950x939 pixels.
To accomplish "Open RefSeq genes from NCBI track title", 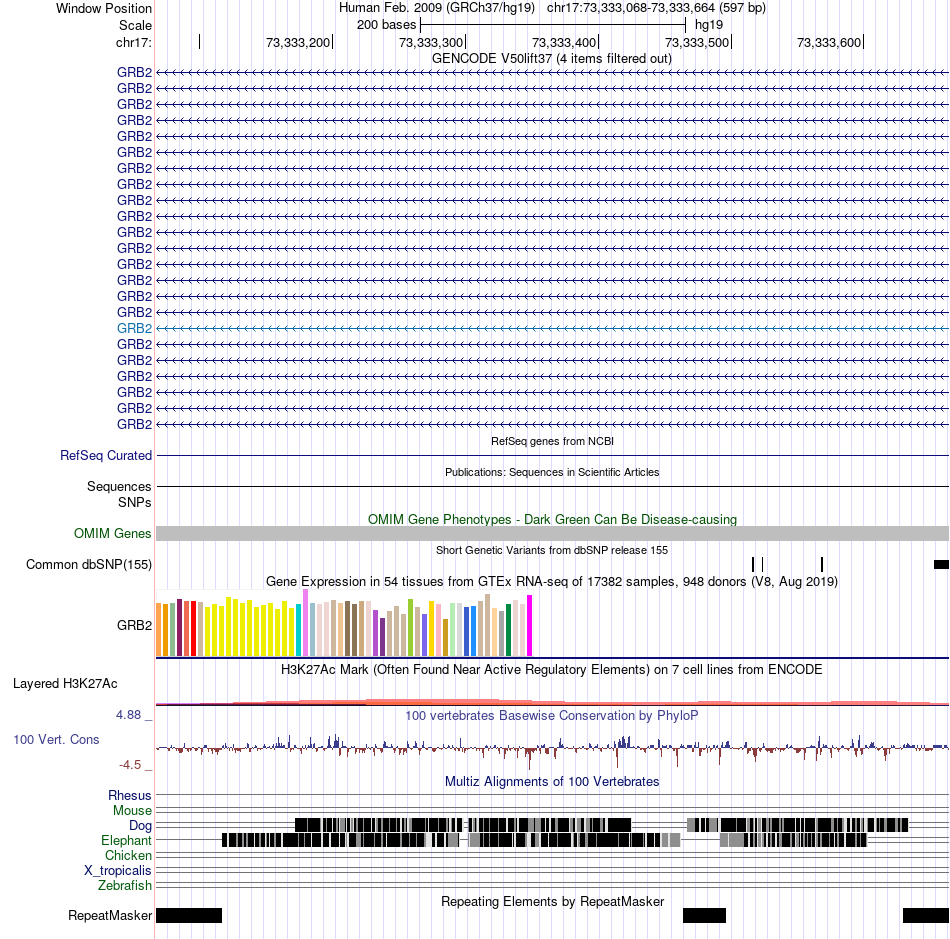I will (x=552, y=441).
